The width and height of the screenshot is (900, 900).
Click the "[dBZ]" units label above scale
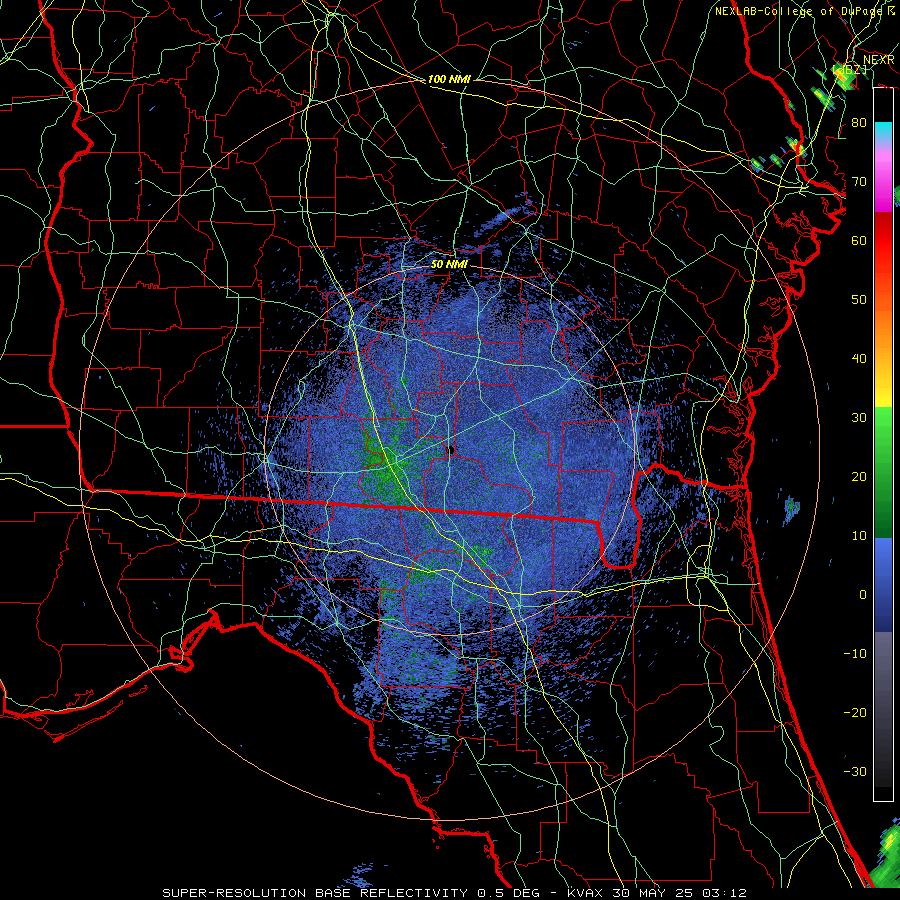(x=849, y=69)
